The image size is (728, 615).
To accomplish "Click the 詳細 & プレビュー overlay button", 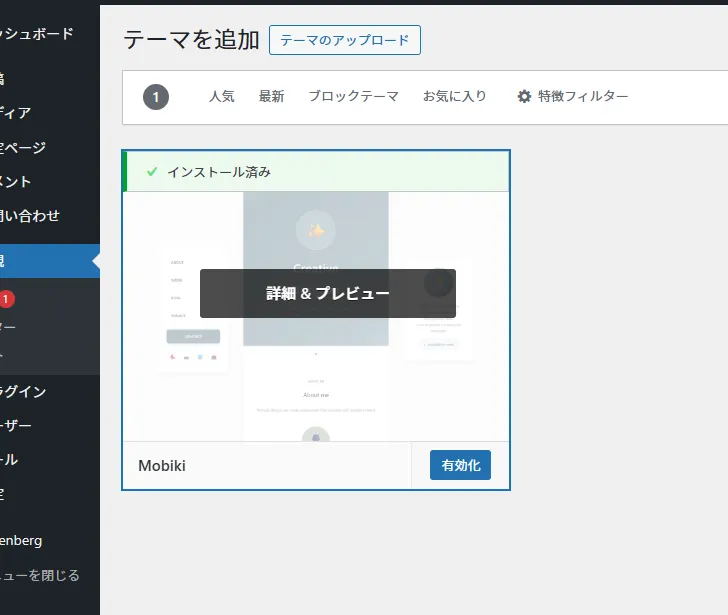I will (327, 293).
